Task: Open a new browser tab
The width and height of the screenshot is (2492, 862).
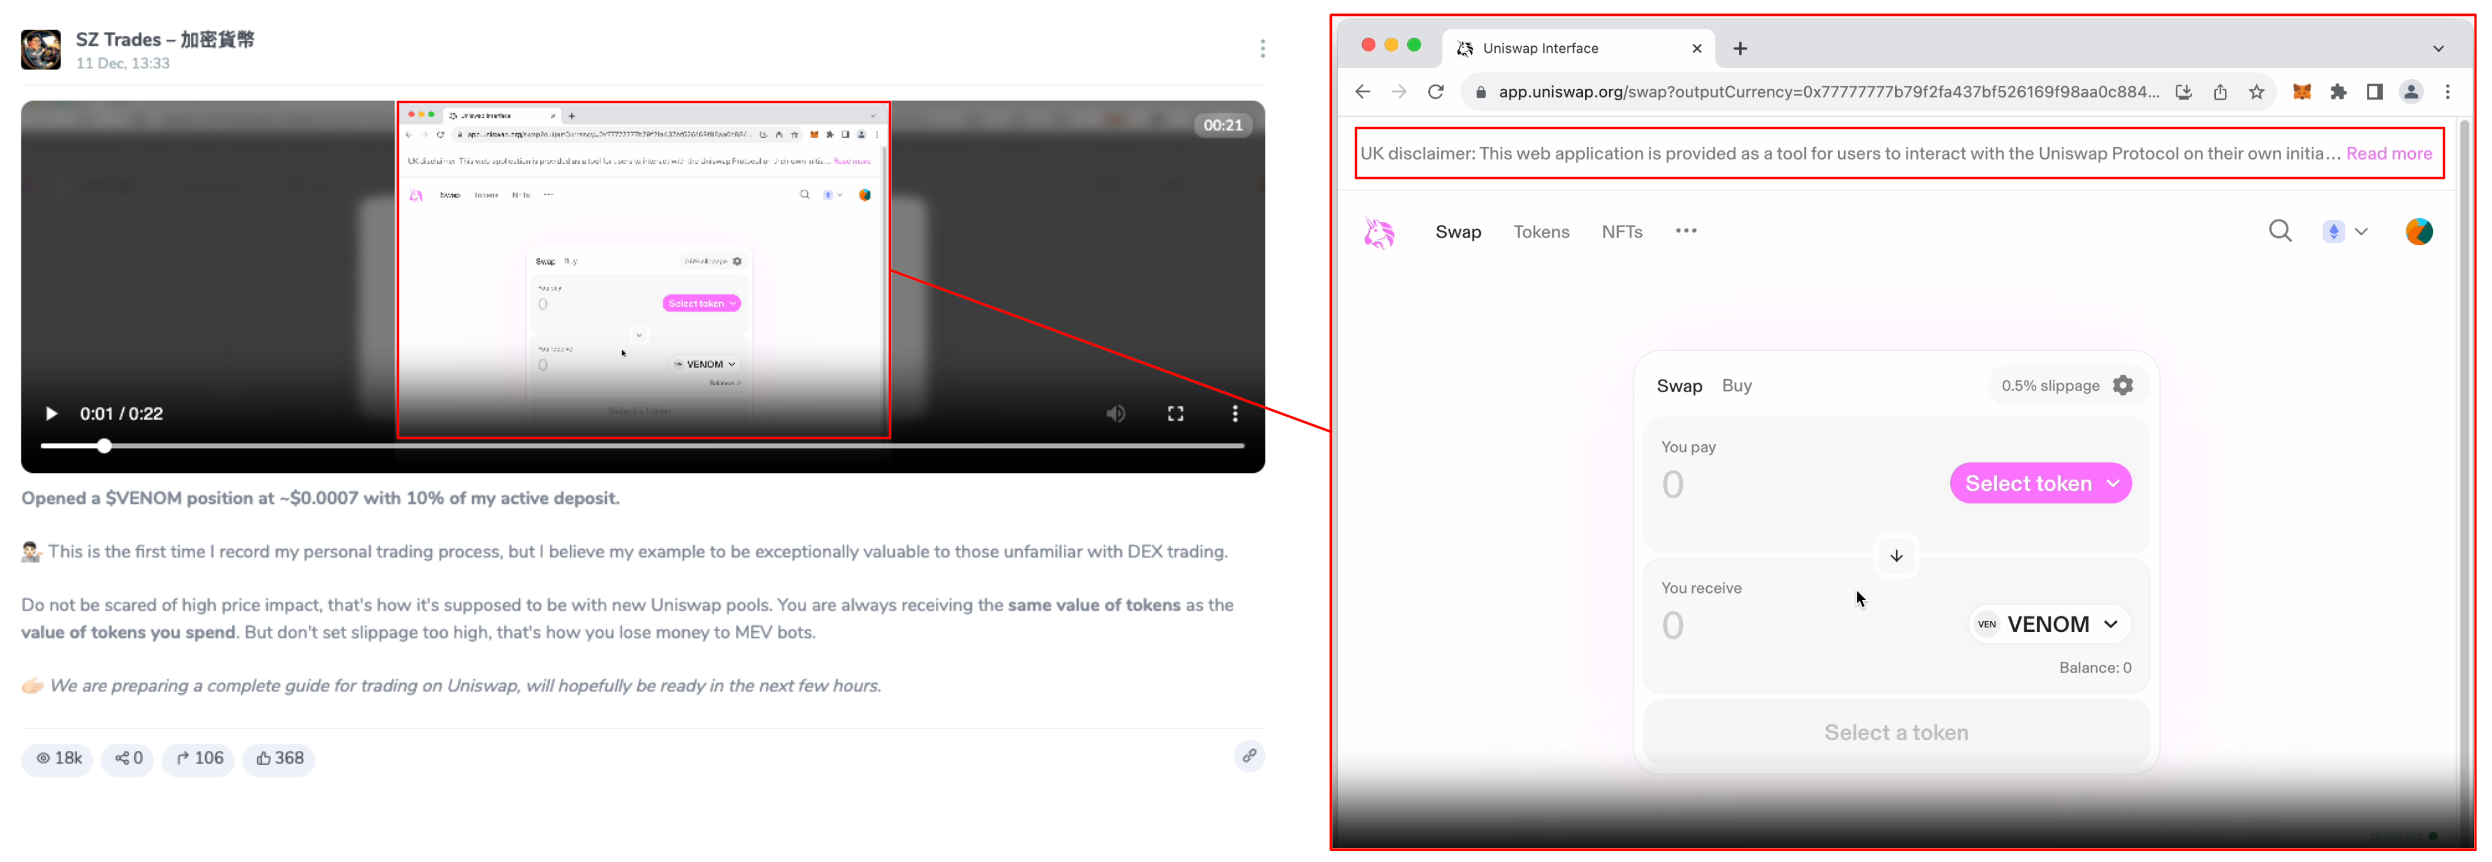Action: tap(1740, 48)
